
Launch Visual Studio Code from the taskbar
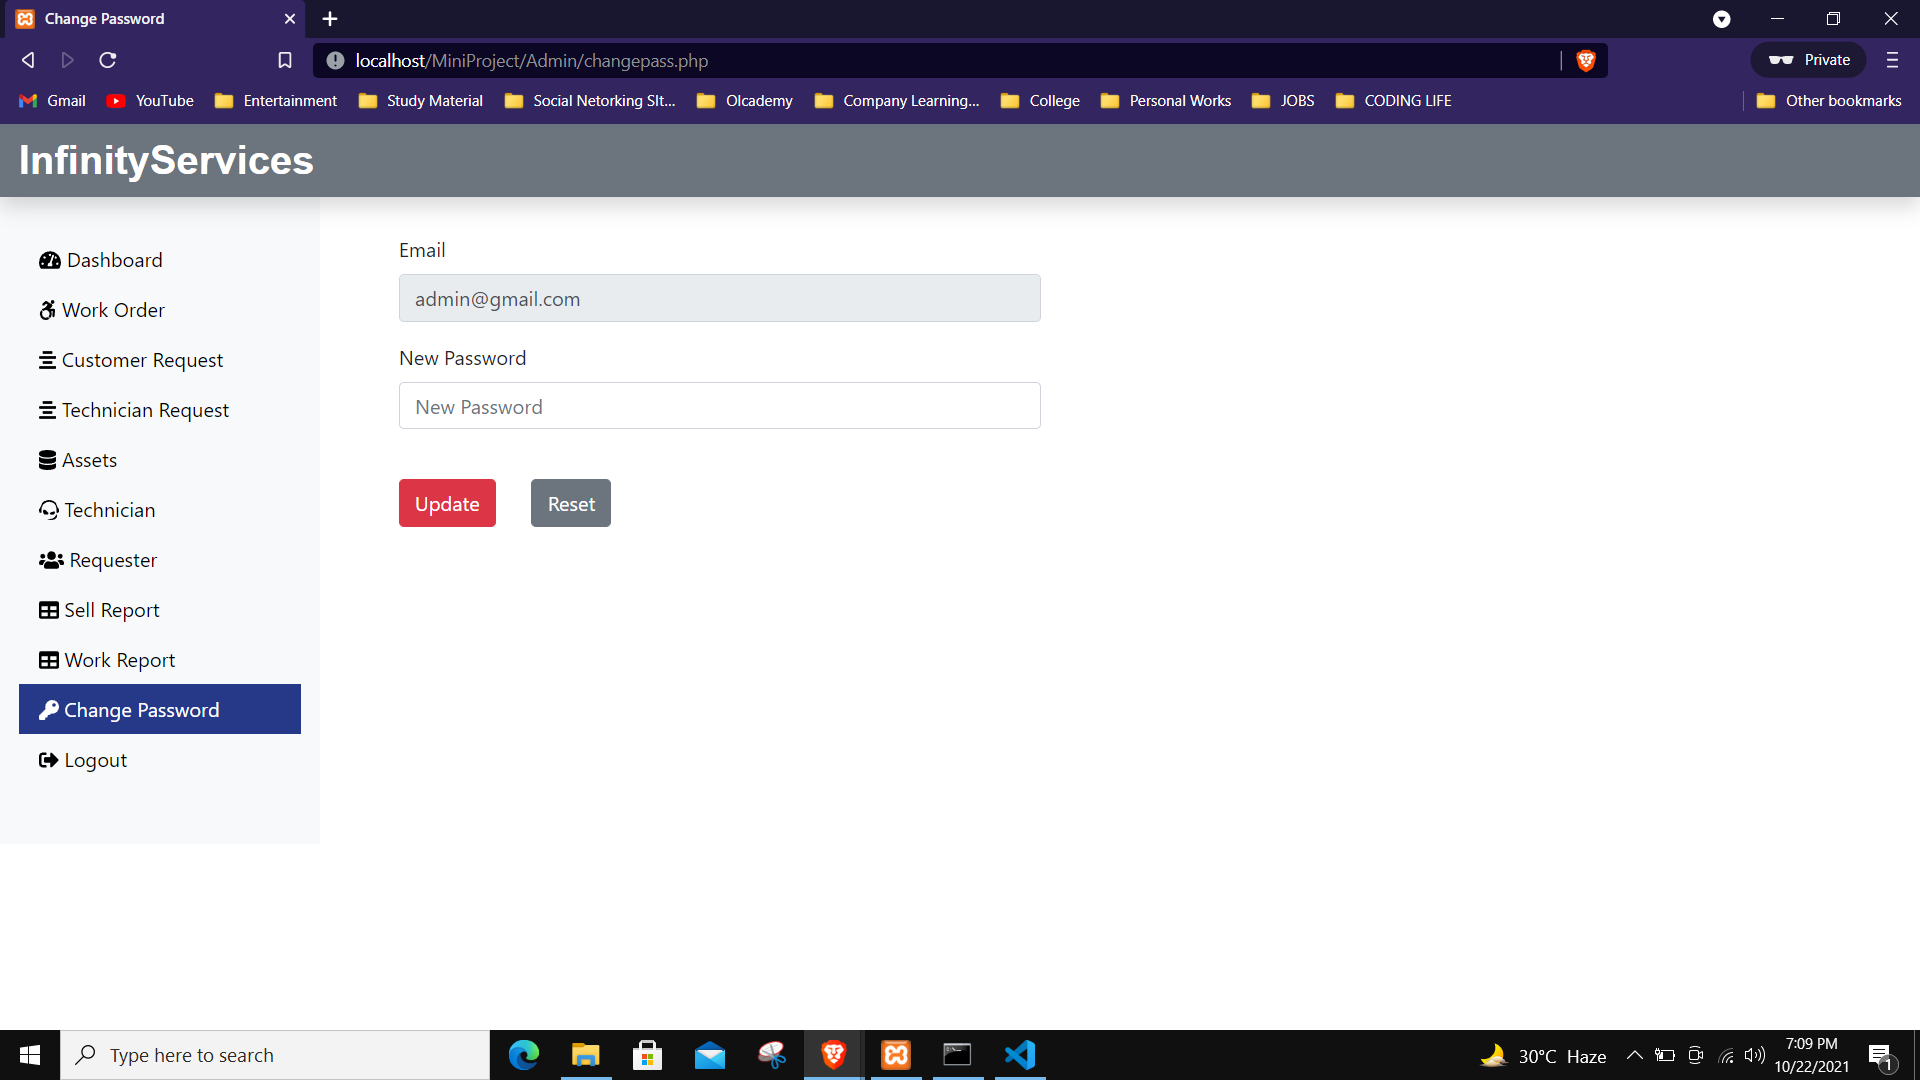(1019, 1054)
